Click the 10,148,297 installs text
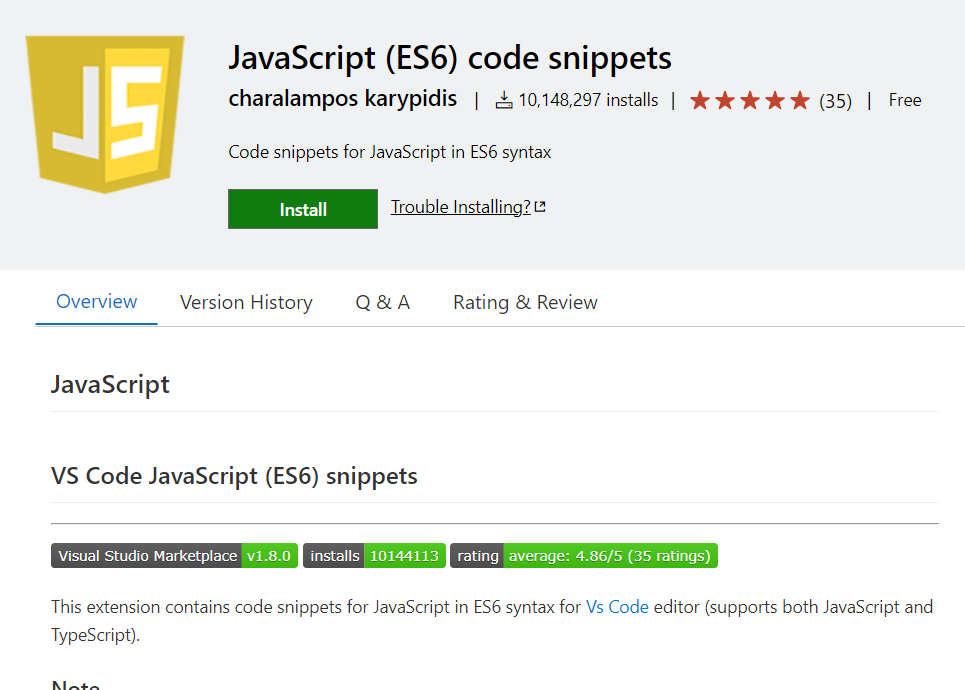The width and height of the screenshot is (965, 690). coord(588,100)
